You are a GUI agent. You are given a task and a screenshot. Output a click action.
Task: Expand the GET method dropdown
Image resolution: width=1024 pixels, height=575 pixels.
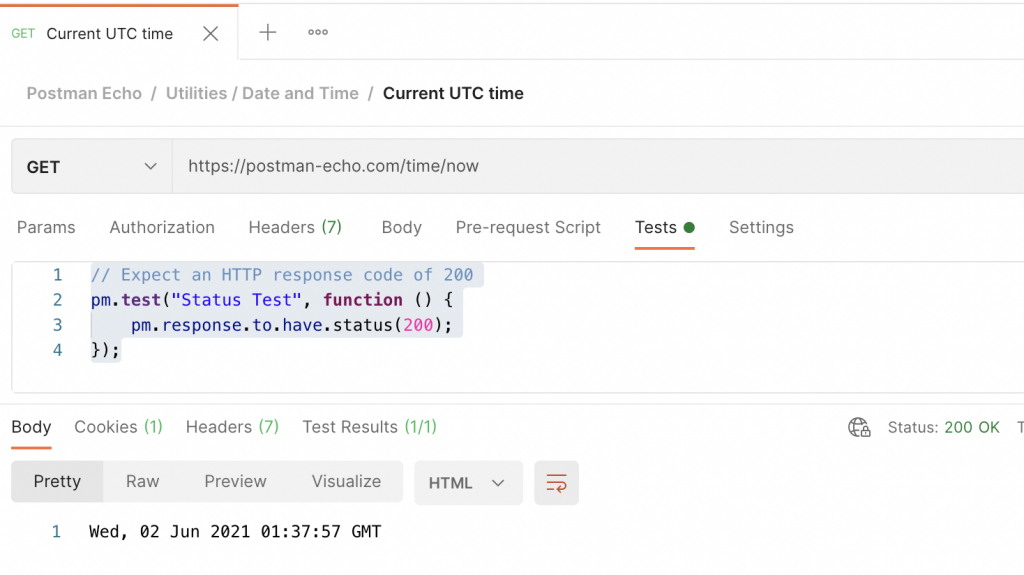91,167
